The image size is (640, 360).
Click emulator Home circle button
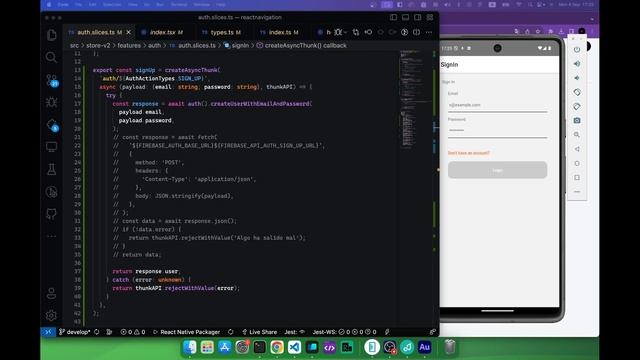tap(577, 163)
